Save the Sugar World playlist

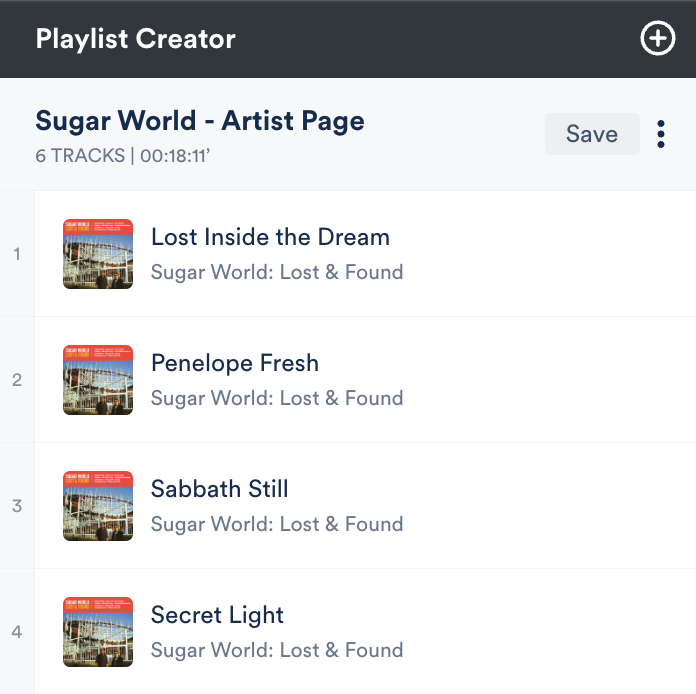pyautogui.click(x=592, y=134)
